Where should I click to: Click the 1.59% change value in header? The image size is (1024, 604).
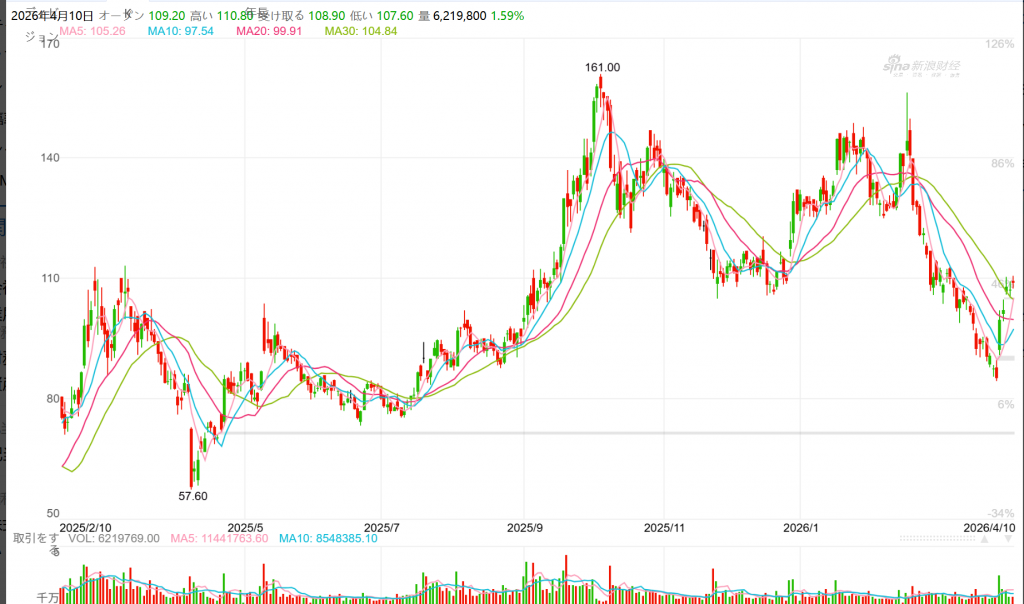tap(507, 16)
